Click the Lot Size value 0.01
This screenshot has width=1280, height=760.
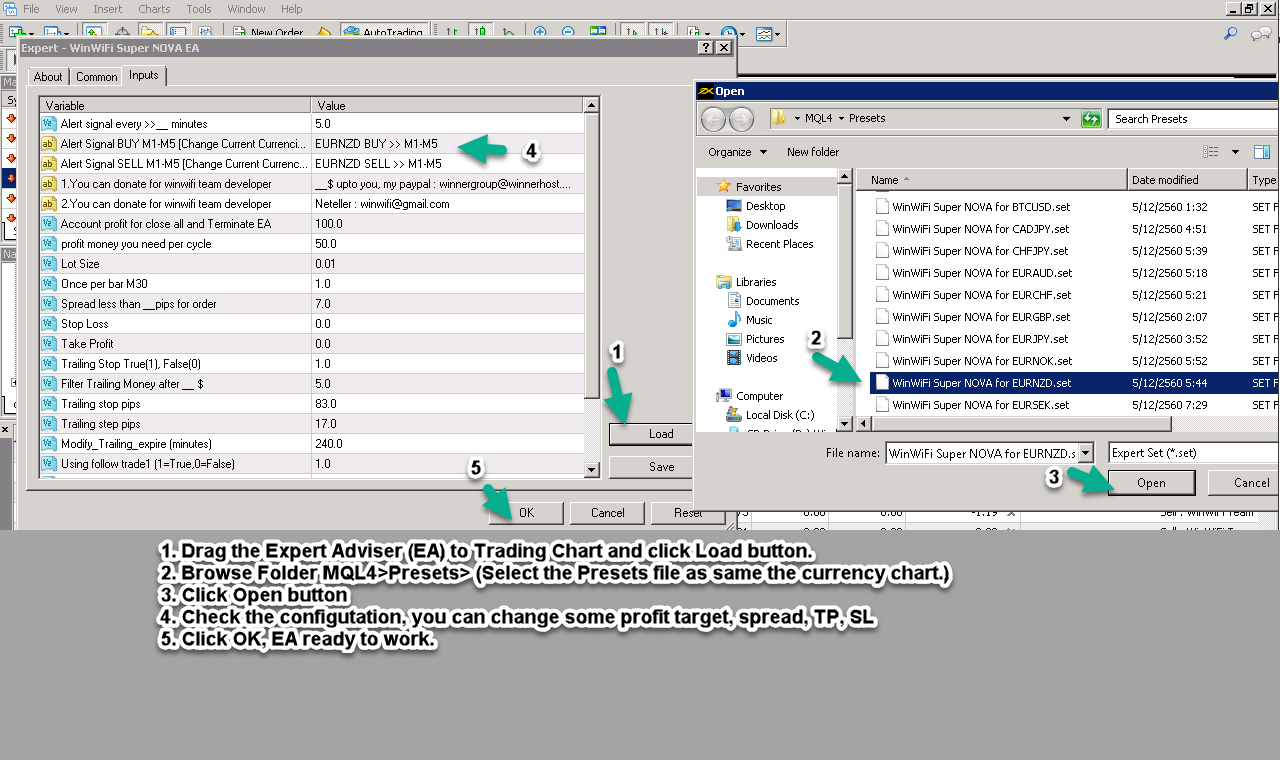[x=447, y=264]
